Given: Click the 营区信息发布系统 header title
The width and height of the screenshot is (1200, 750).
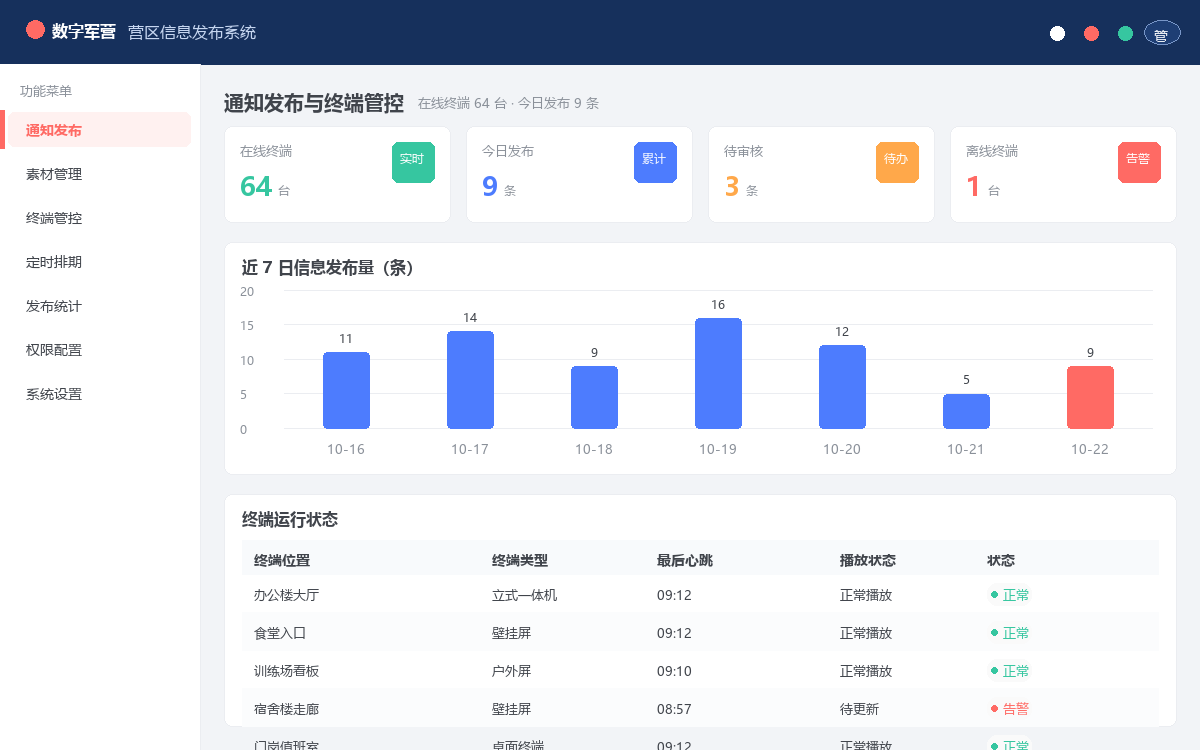Looking at the screenshot, I should [x=192, y=32].
